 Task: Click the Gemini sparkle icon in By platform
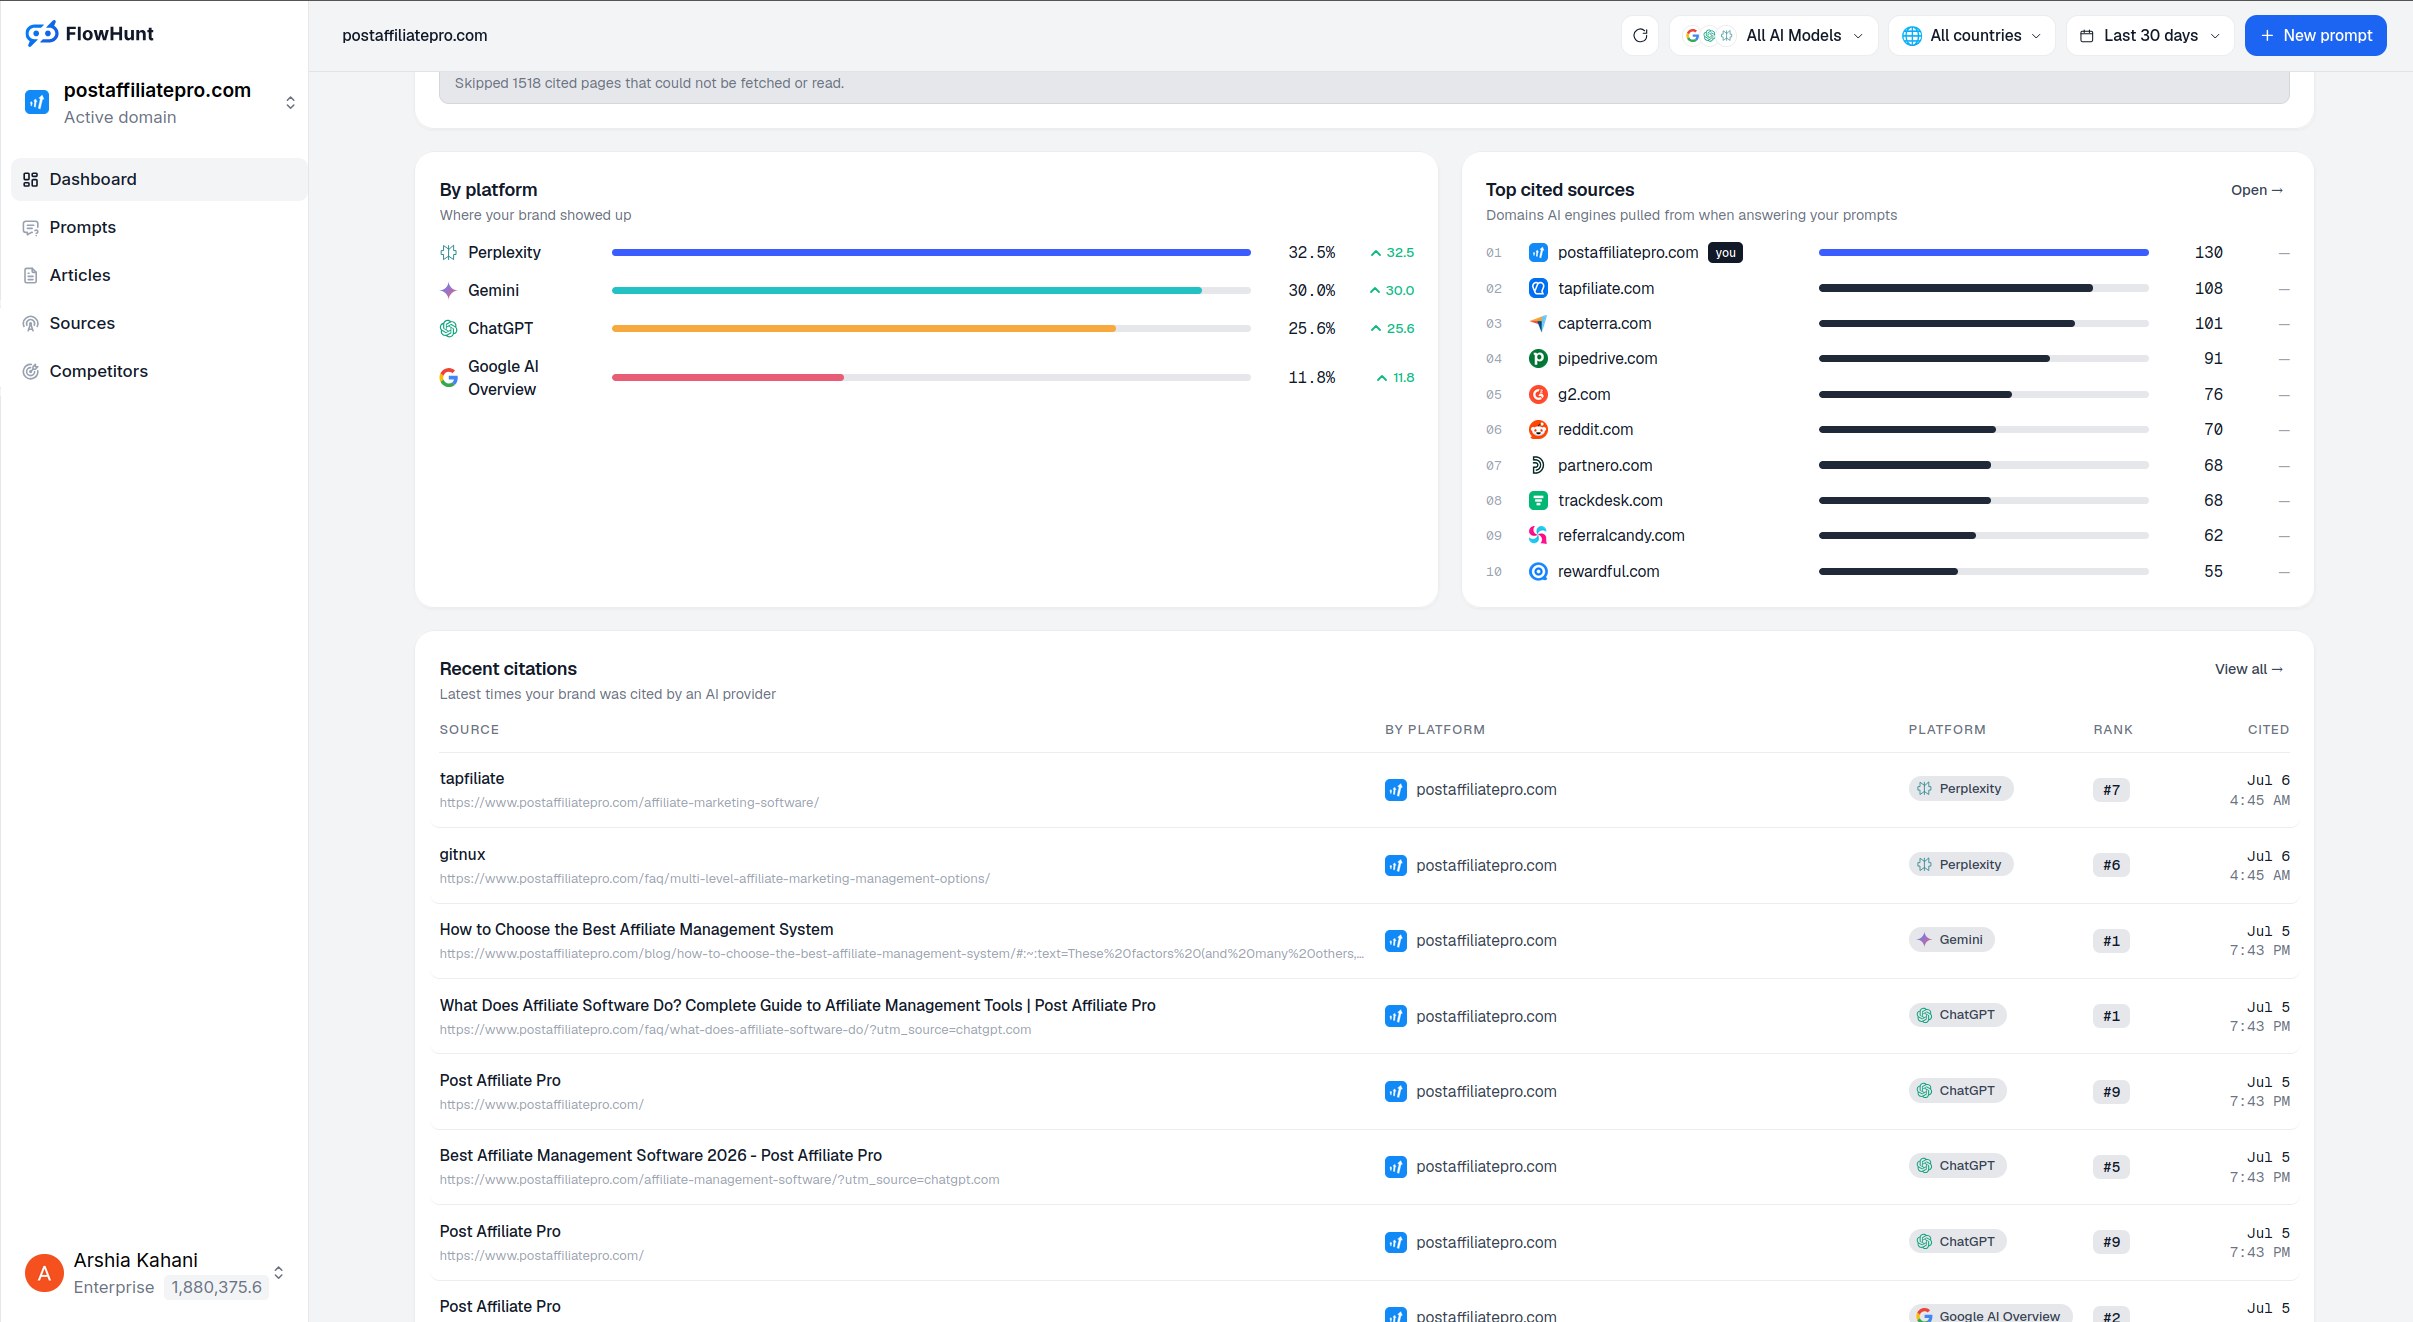(449, 290)
